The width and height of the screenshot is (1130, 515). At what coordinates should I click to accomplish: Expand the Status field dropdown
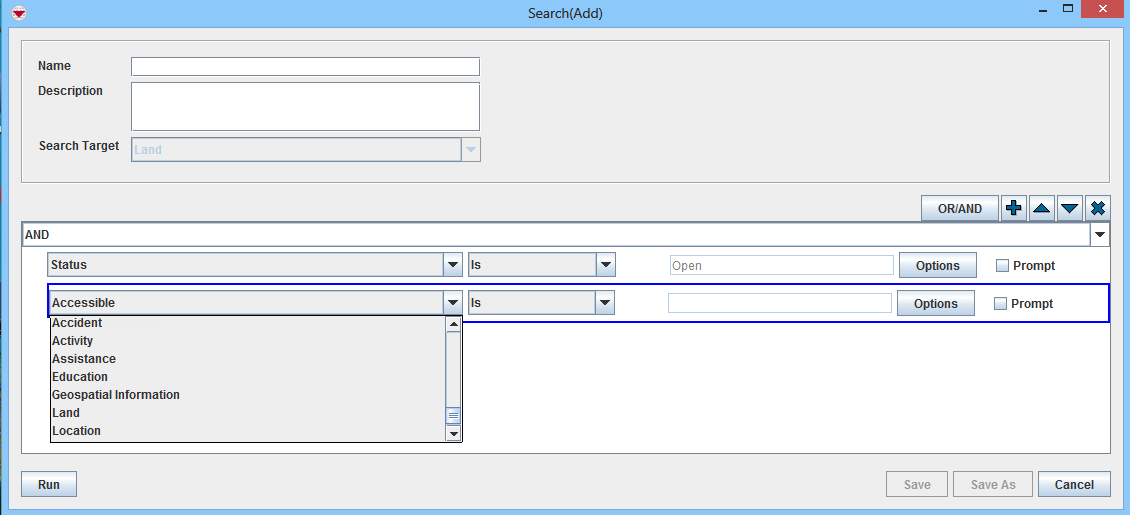point(452,265)
